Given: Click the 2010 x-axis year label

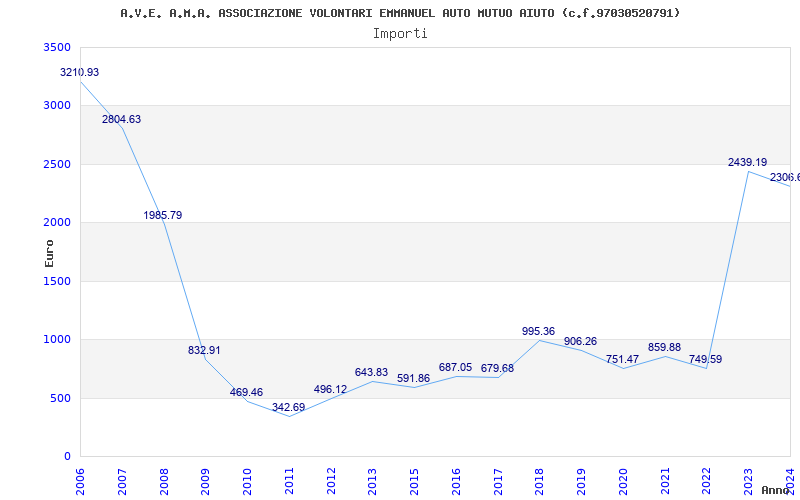Looking at the screenshot, I should click(x=247, y=481).
